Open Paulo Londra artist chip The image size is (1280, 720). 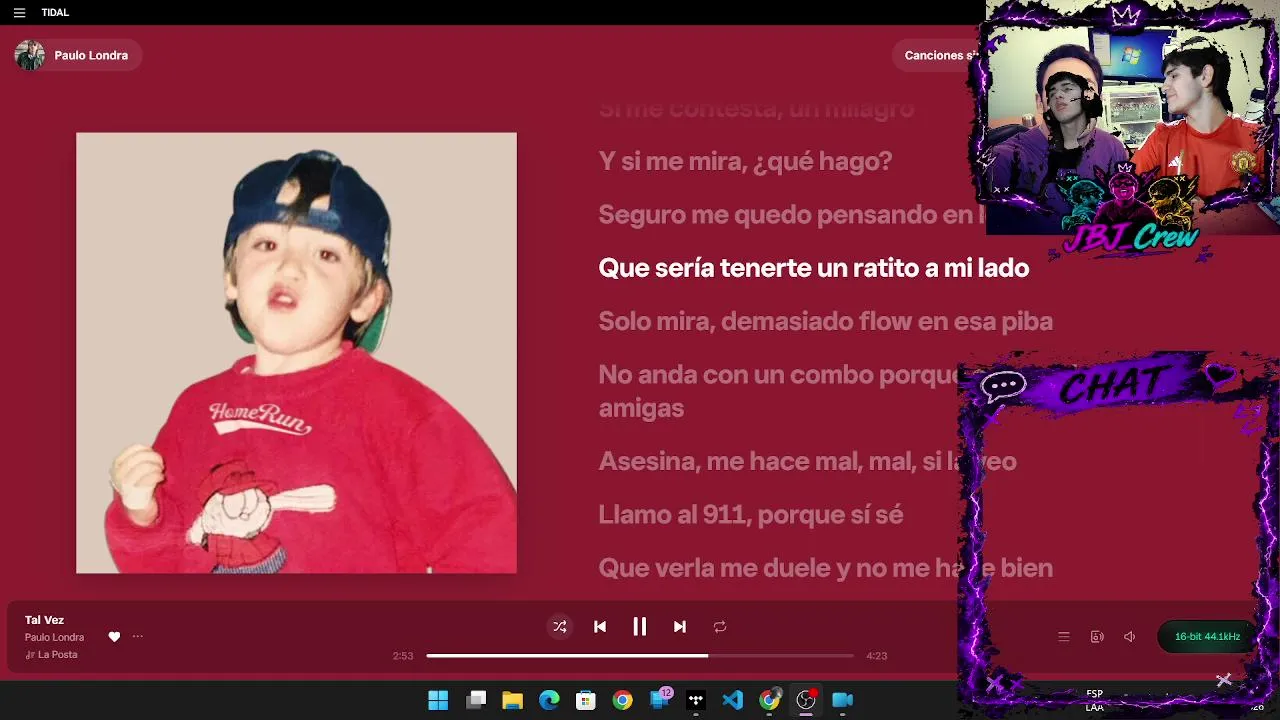pyautogui.click(x=78, y=55)
